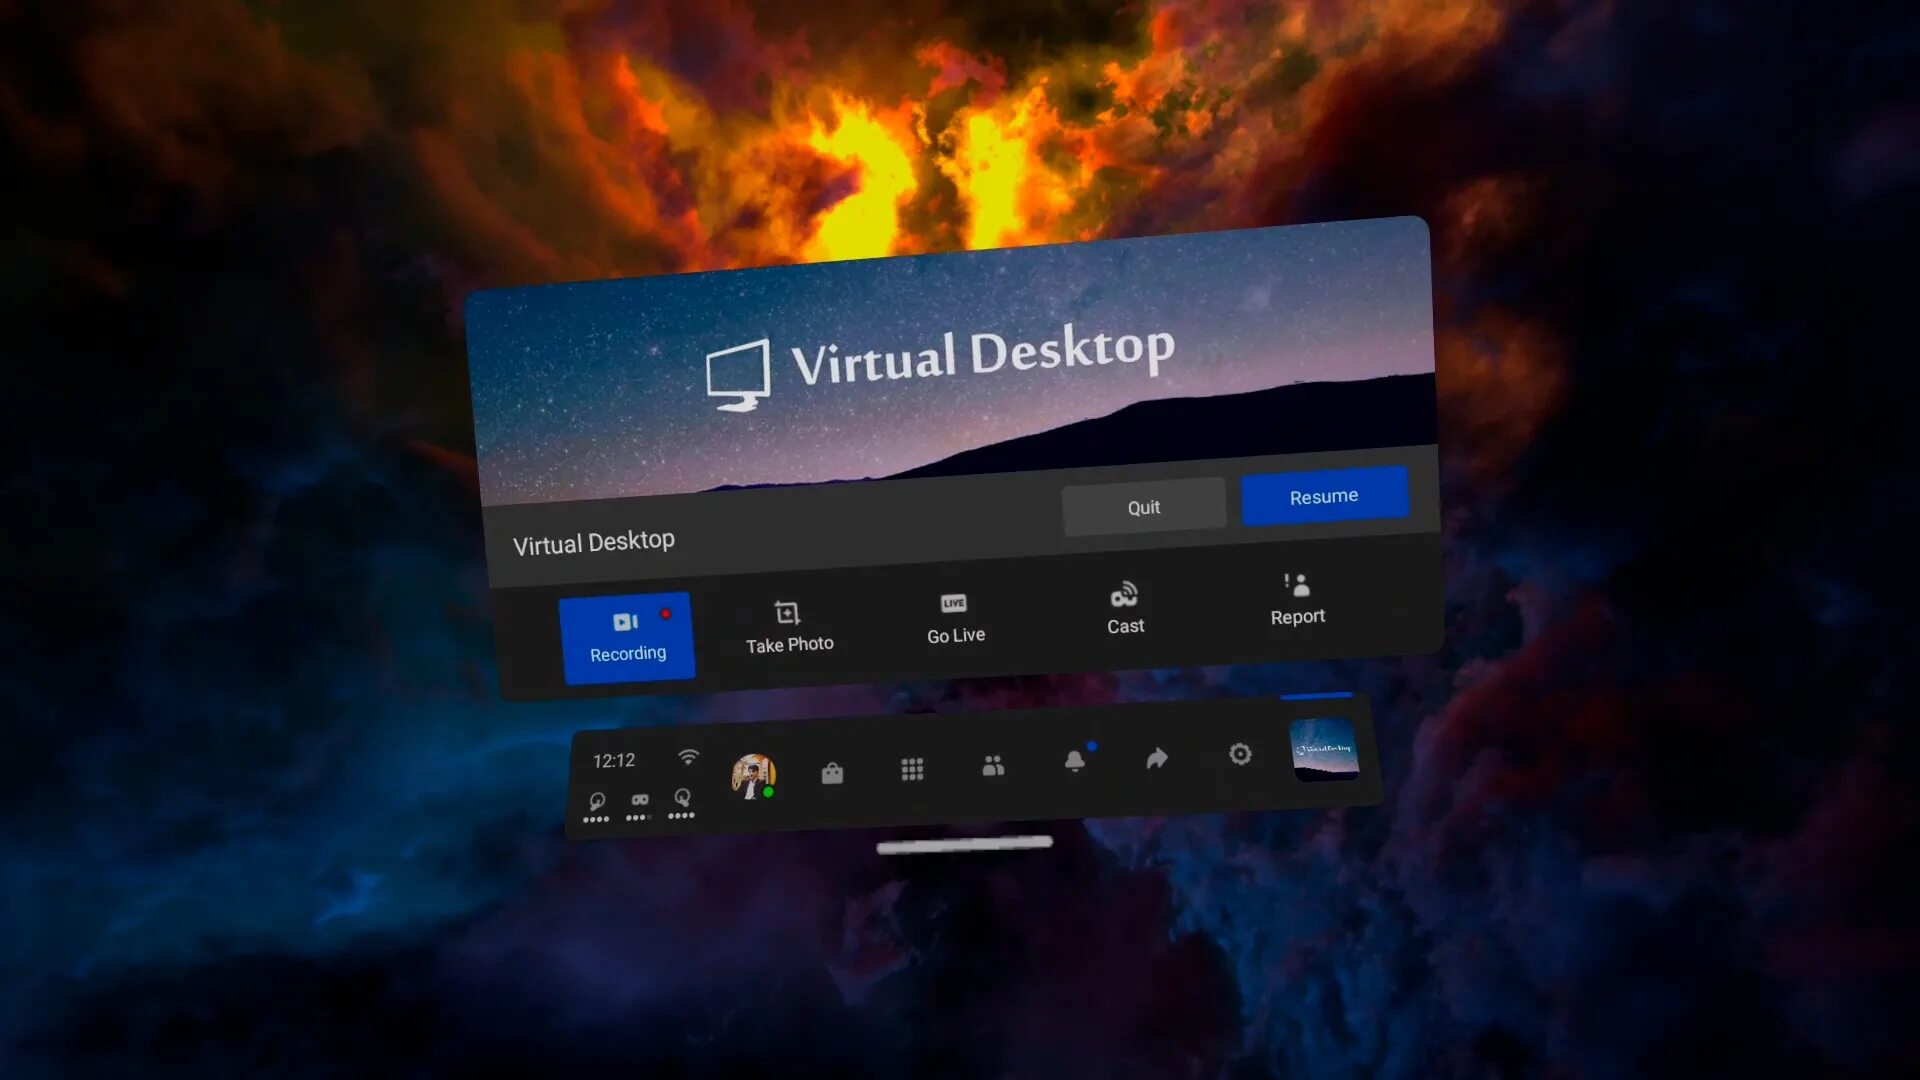Check the headset battery indicator
This screenshot has height=1080, width=1920.
639,805
